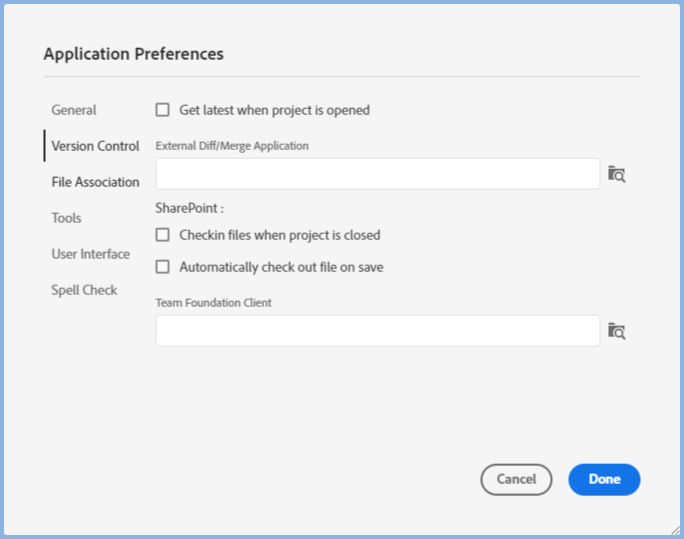
Task: Focus the External Diff/Merge Application text field
Action: [377, 174]
